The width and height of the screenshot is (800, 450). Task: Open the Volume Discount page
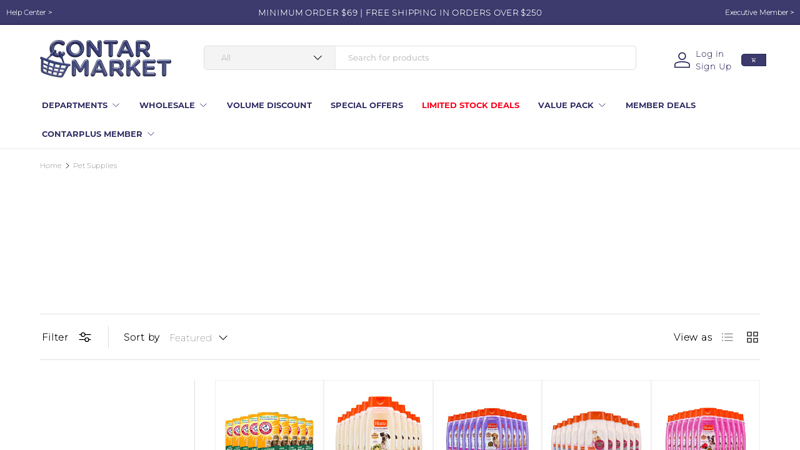click(x=269, y=105)
